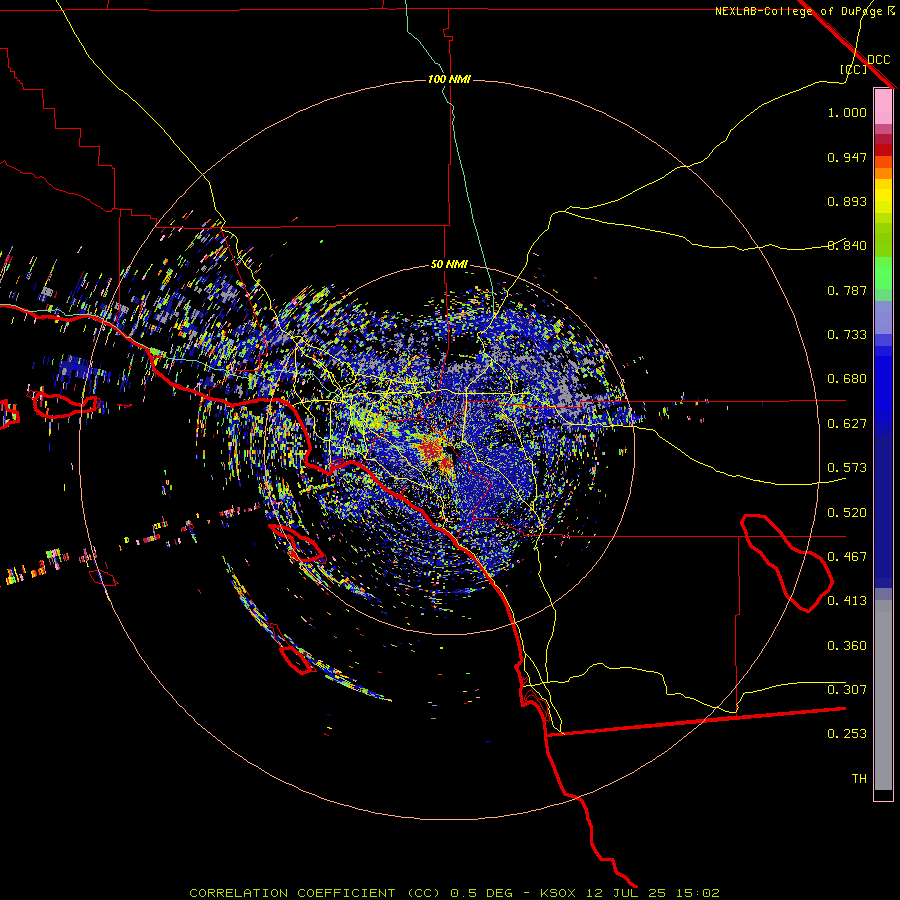Click the 0.413 legend value
This screenshot has height=900, width=900.
[847, 601]
